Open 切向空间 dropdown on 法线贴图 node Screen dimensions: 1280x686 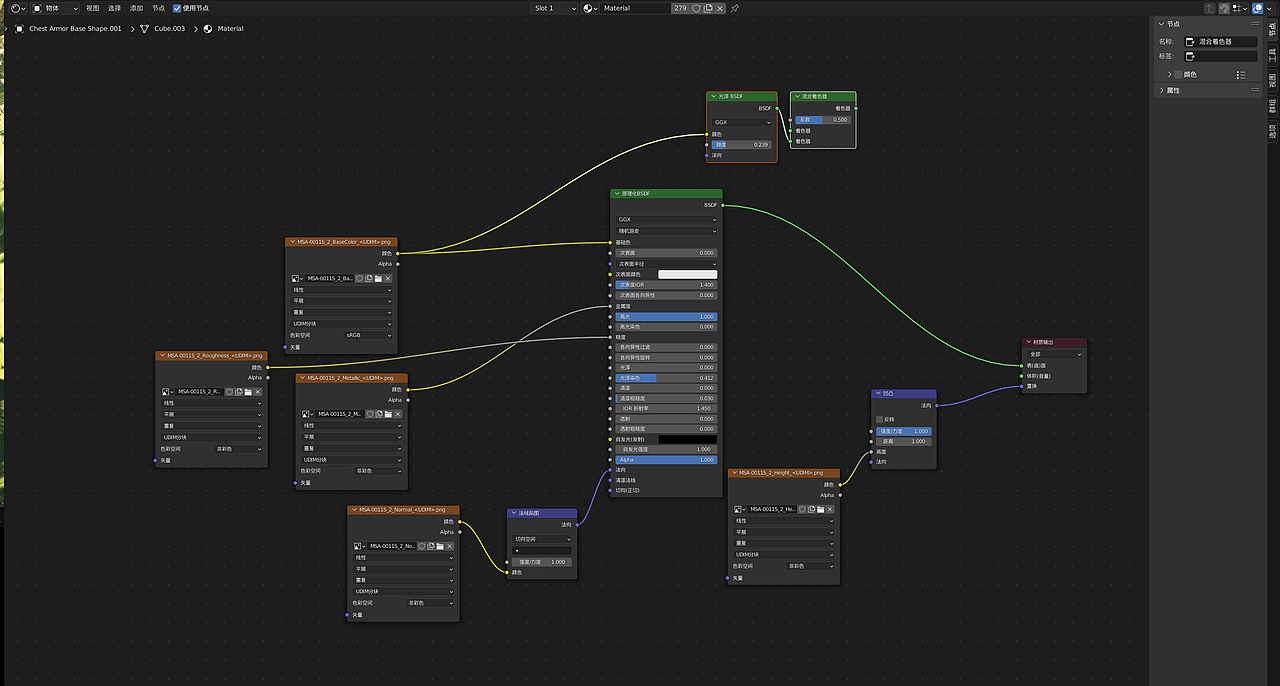click(x=542, y=539)
